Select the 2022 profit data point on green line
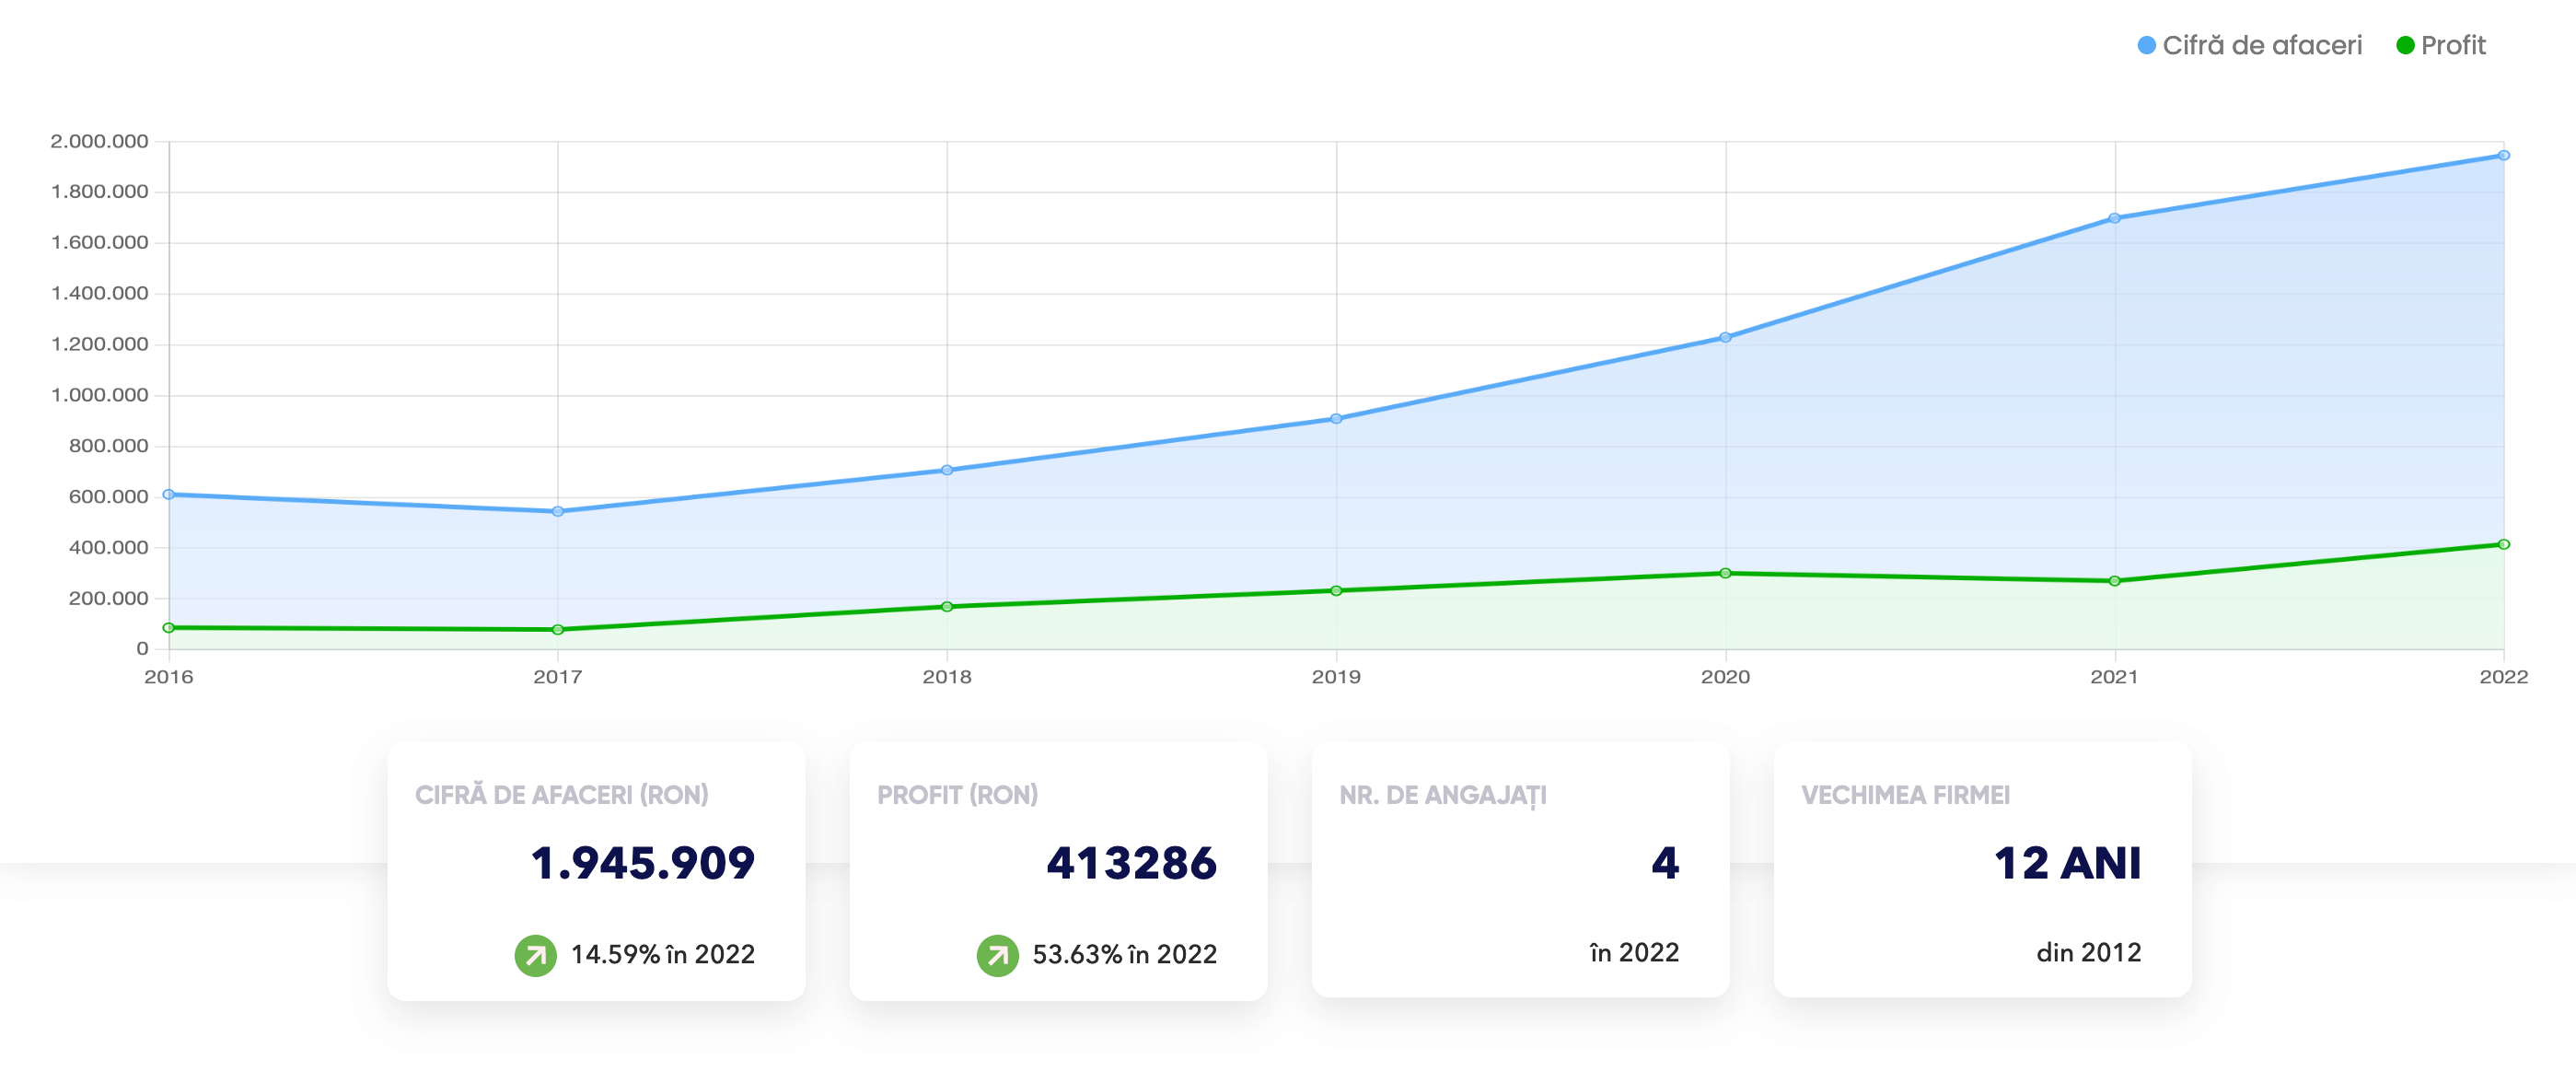Image resolution: width=2576 pixels, height=1083 pixels. 2503,545
